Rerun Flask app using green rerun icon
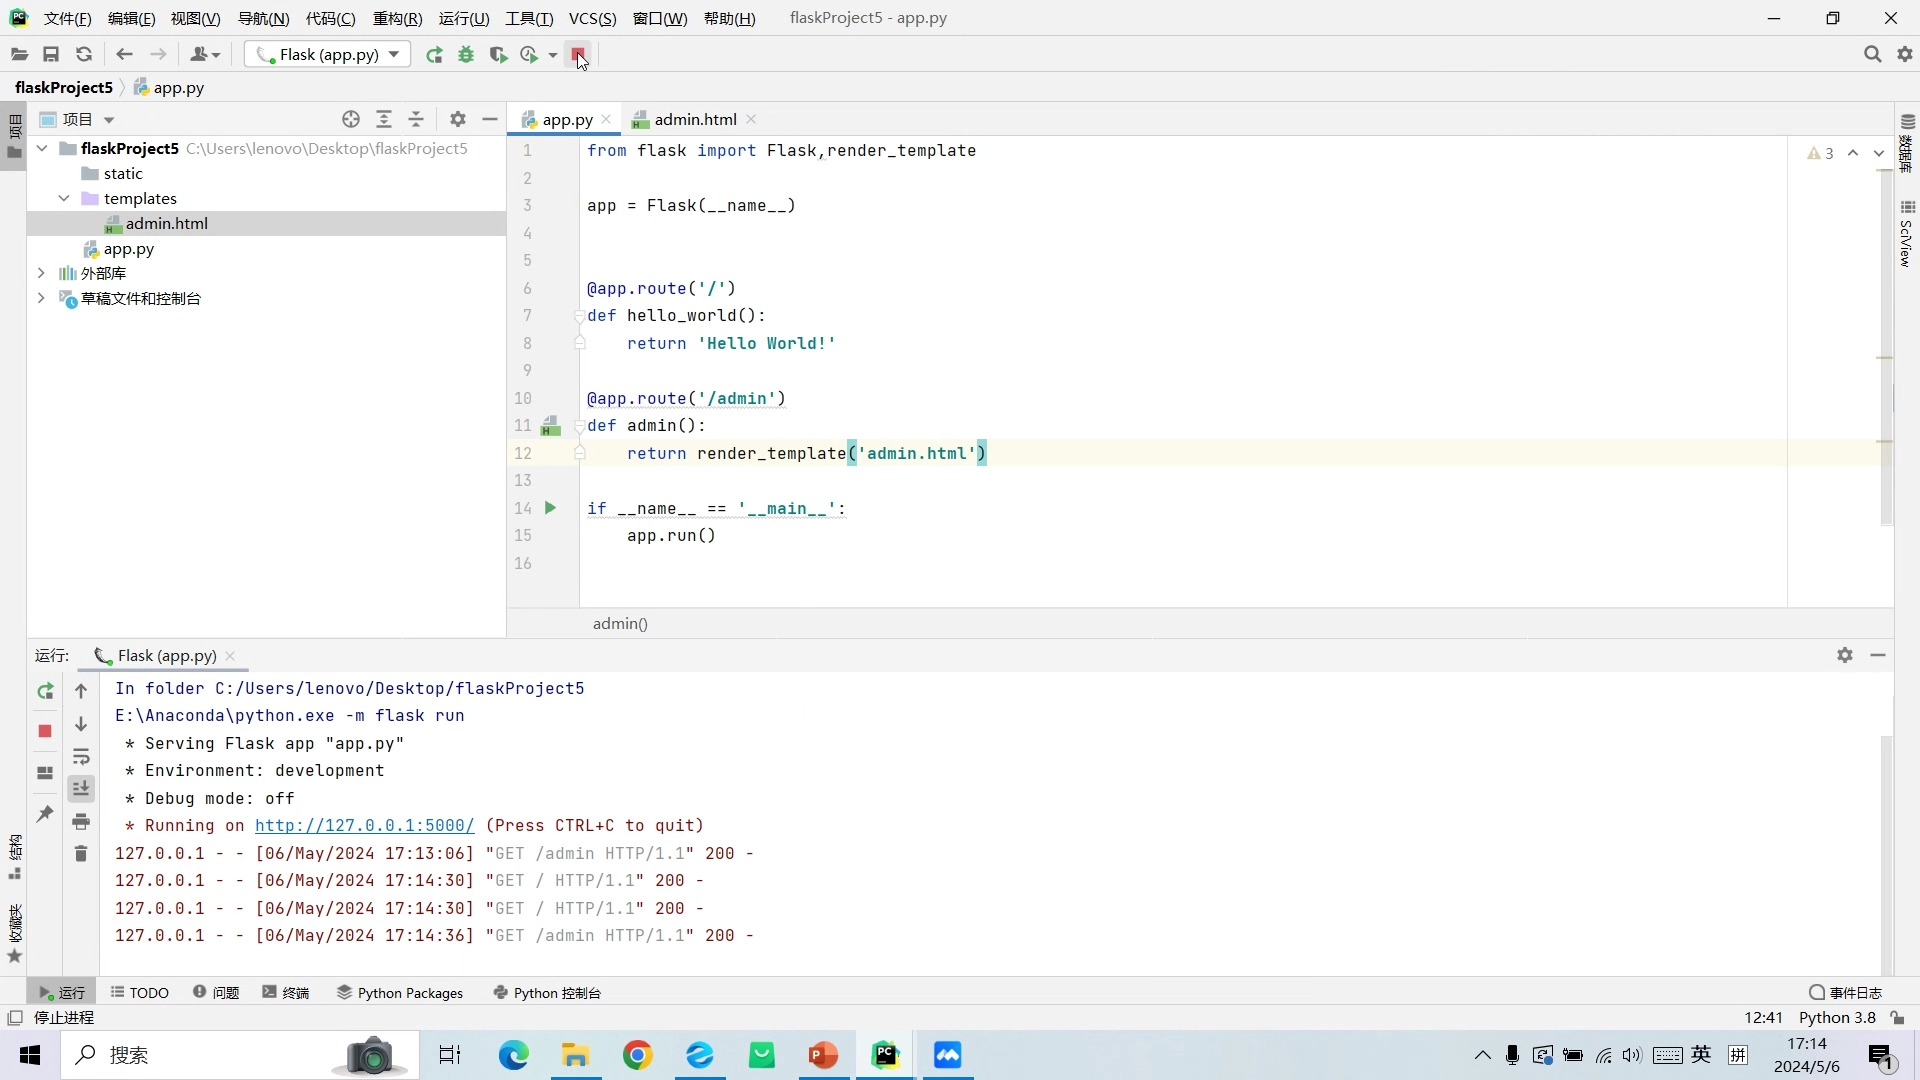 click(434, 55)
